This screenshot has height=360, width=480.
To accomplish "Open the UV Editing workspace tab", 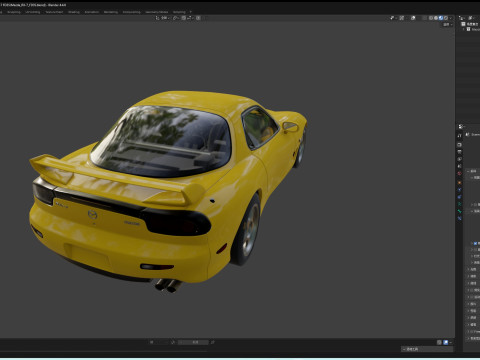I will [x=33, y=12].
